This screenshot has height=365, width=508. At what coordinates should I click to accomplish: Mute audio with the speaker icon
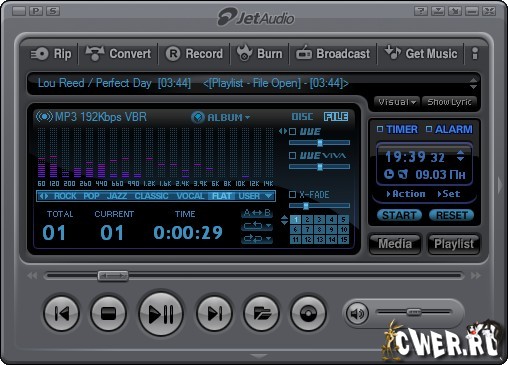click(357, 313)
